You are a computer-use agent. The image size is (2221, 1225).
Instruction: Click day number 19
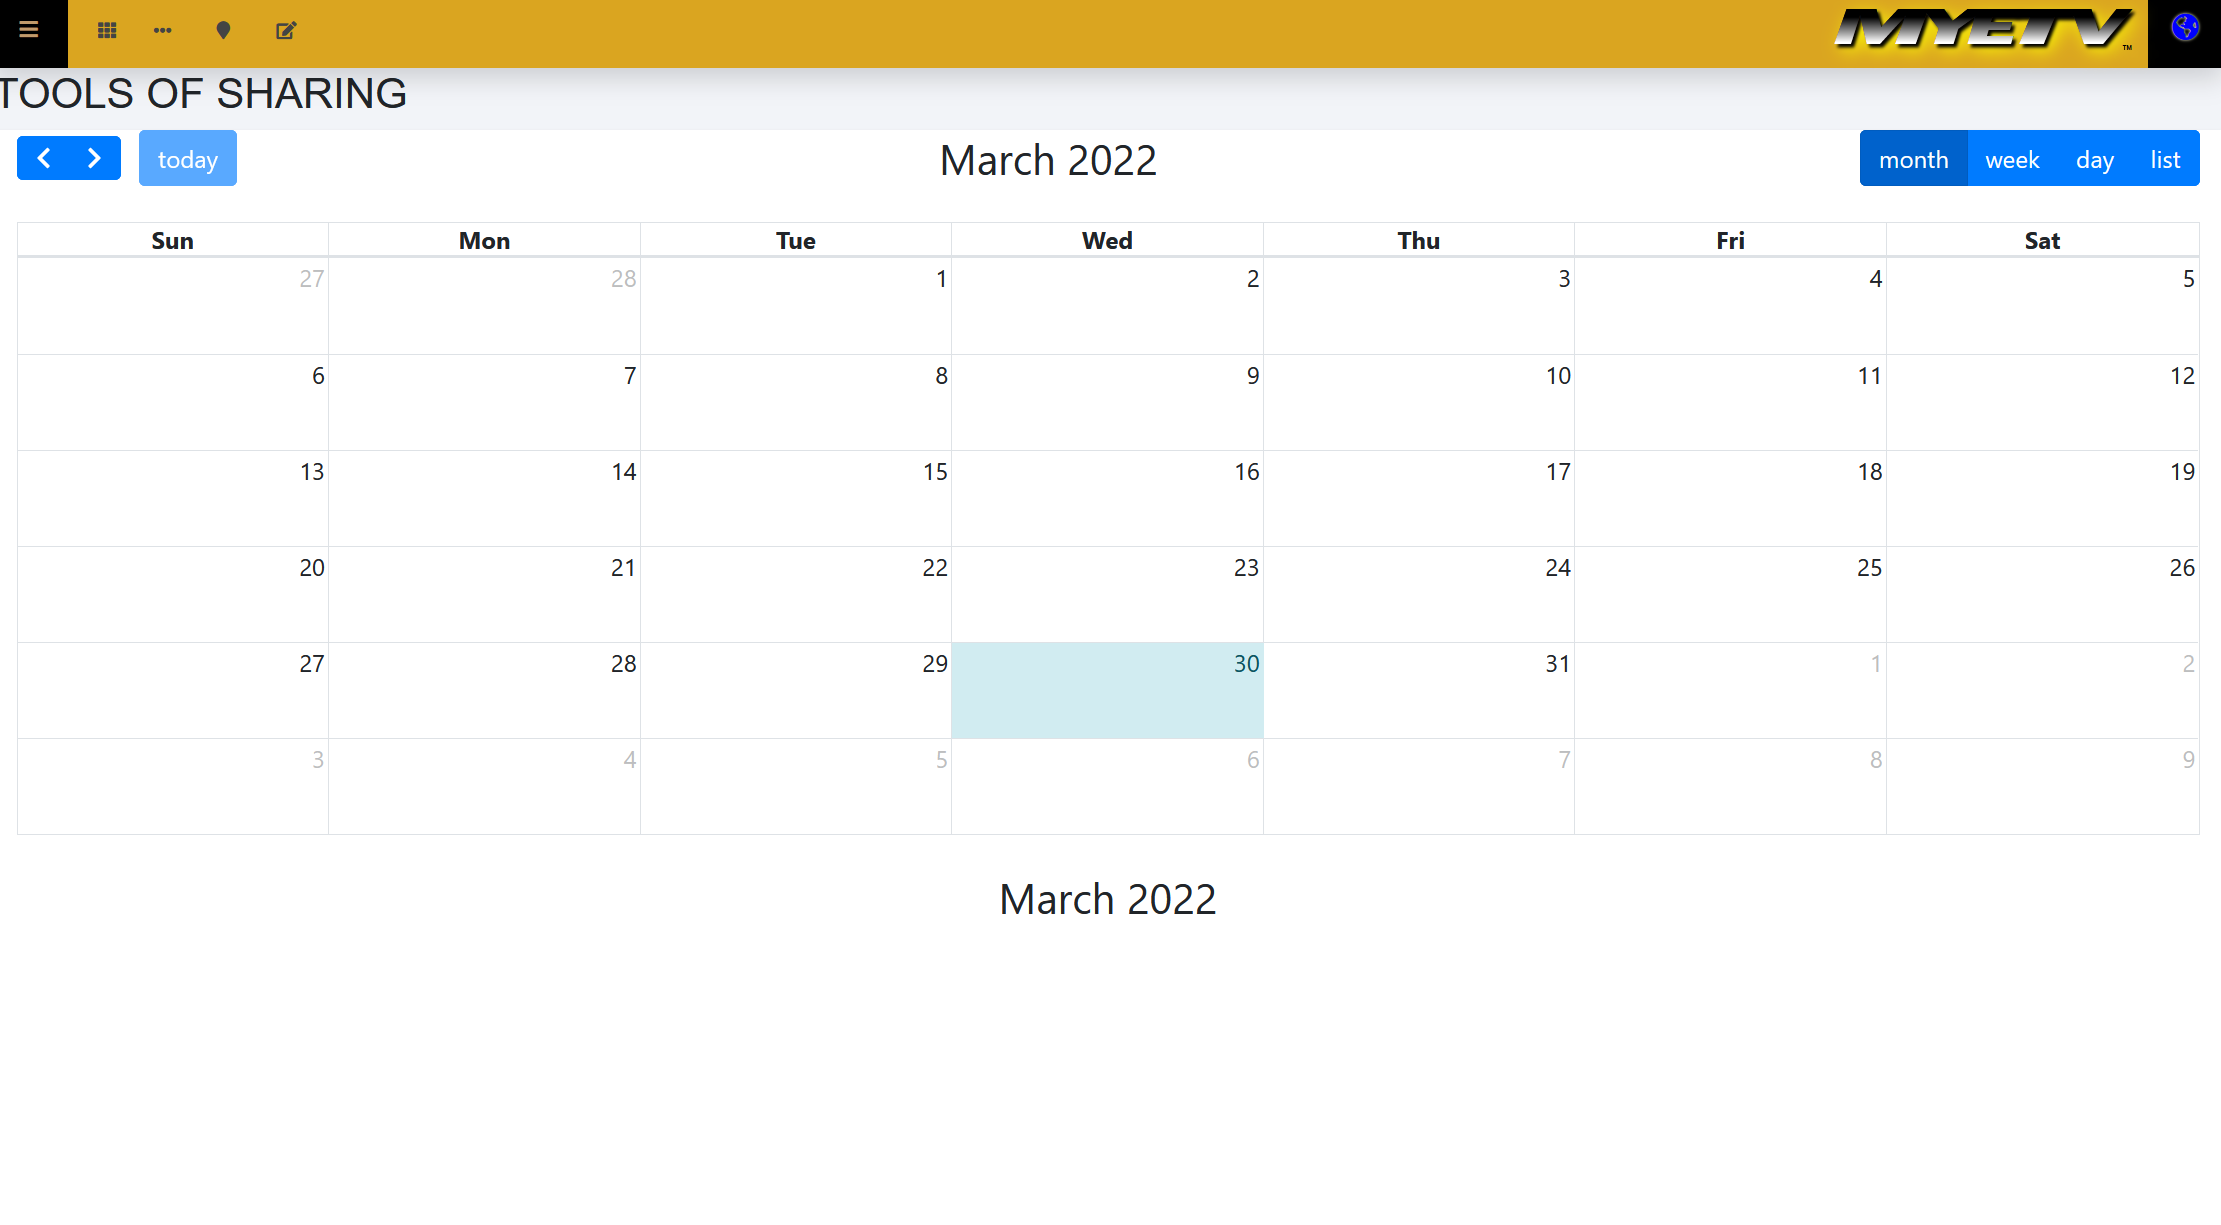(2182, 472)
